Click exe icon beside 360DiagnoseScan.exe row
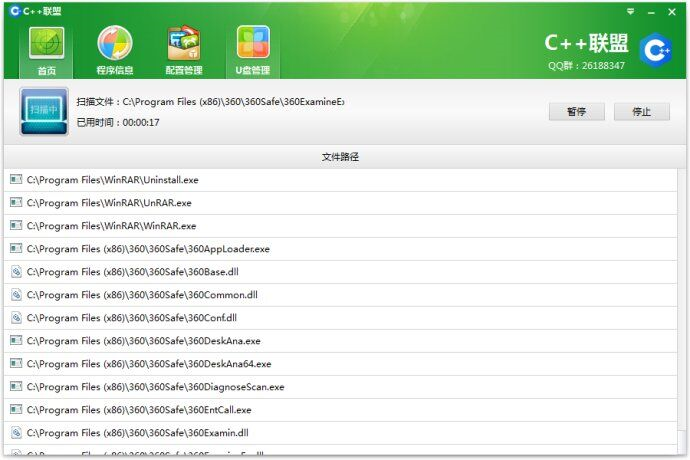This screenshot has height=460, width=690. [16, 386]
